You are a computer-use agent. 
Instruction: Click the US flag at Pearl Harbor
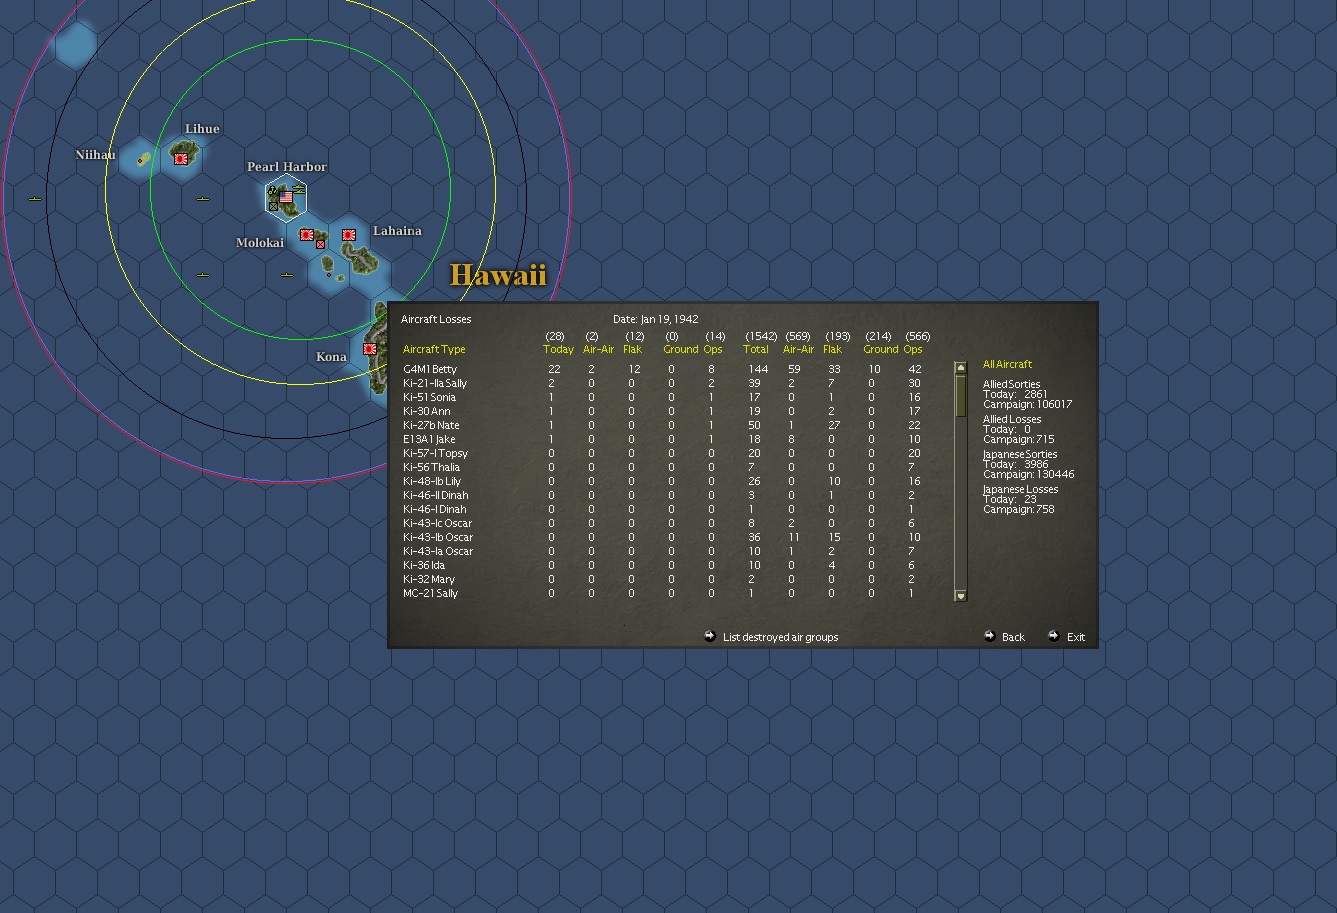pyautogui.click(x=286, y=198)
